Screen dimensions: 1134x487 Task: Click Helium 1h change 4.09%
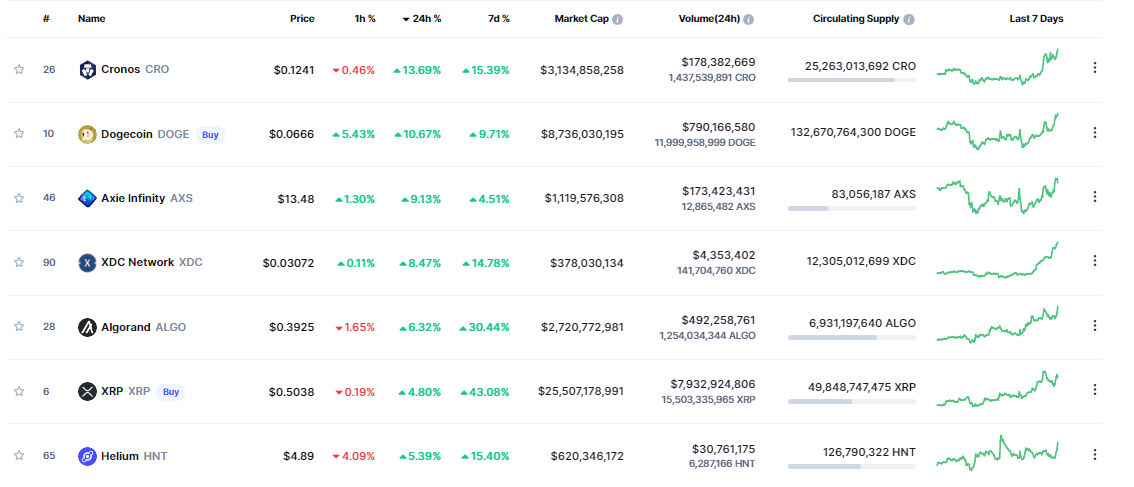[354, 456]
